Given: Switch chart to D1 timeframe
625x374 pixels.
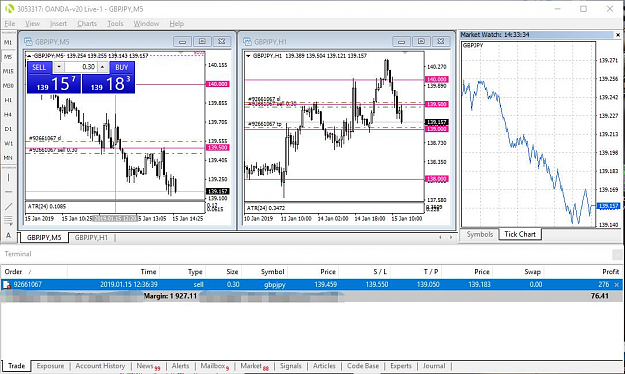Looking at the screenshot, I should coord(8,129).
